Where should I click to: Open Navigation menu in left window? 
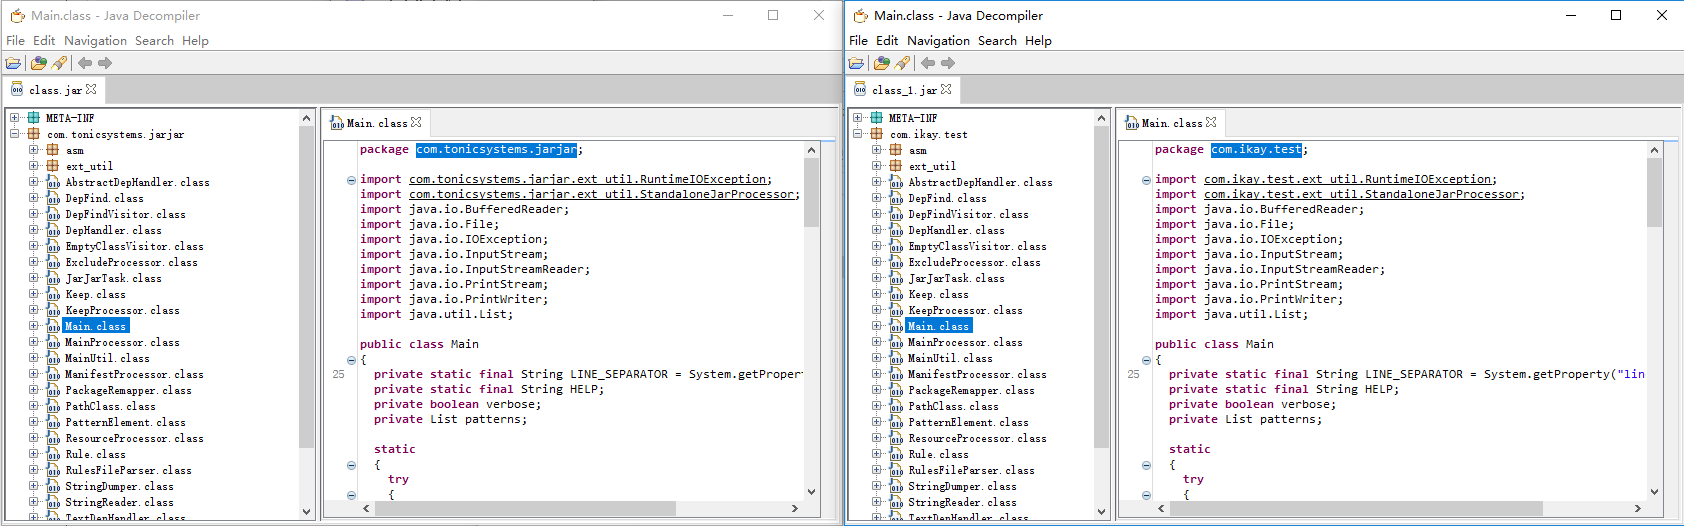95,41
